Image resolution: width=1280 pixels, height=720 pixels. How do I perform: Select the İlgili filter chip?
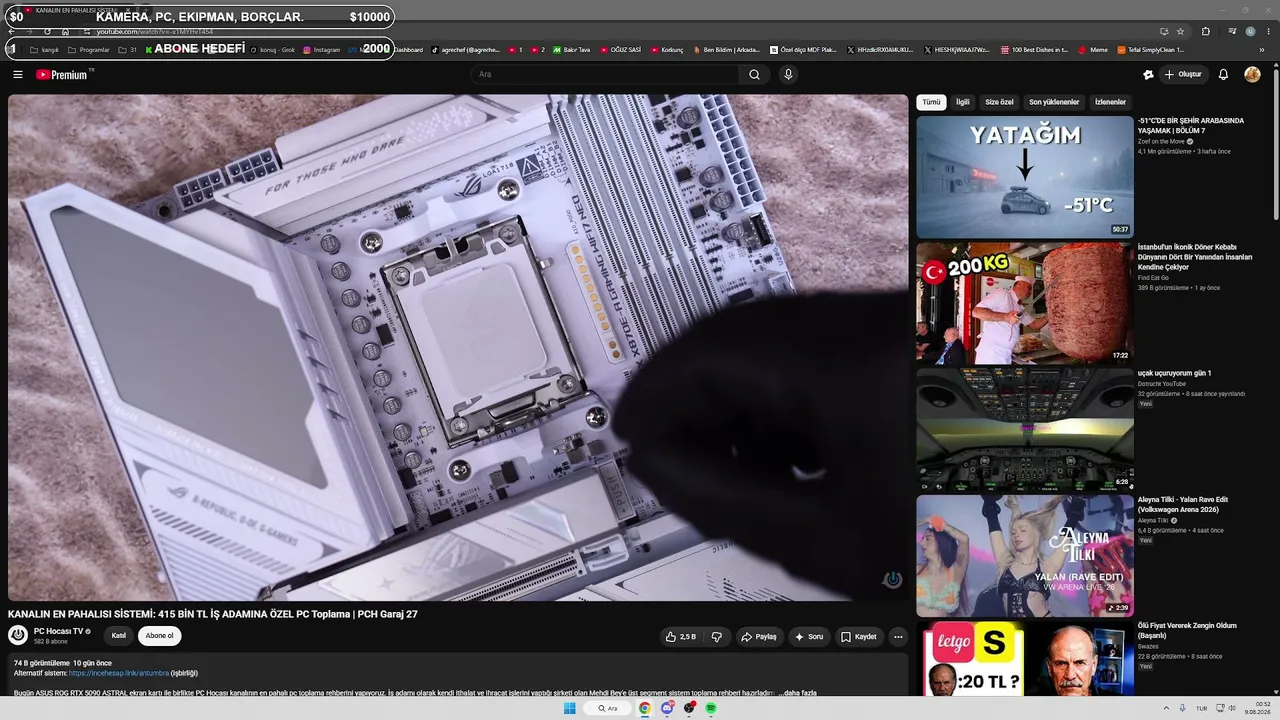962,102
